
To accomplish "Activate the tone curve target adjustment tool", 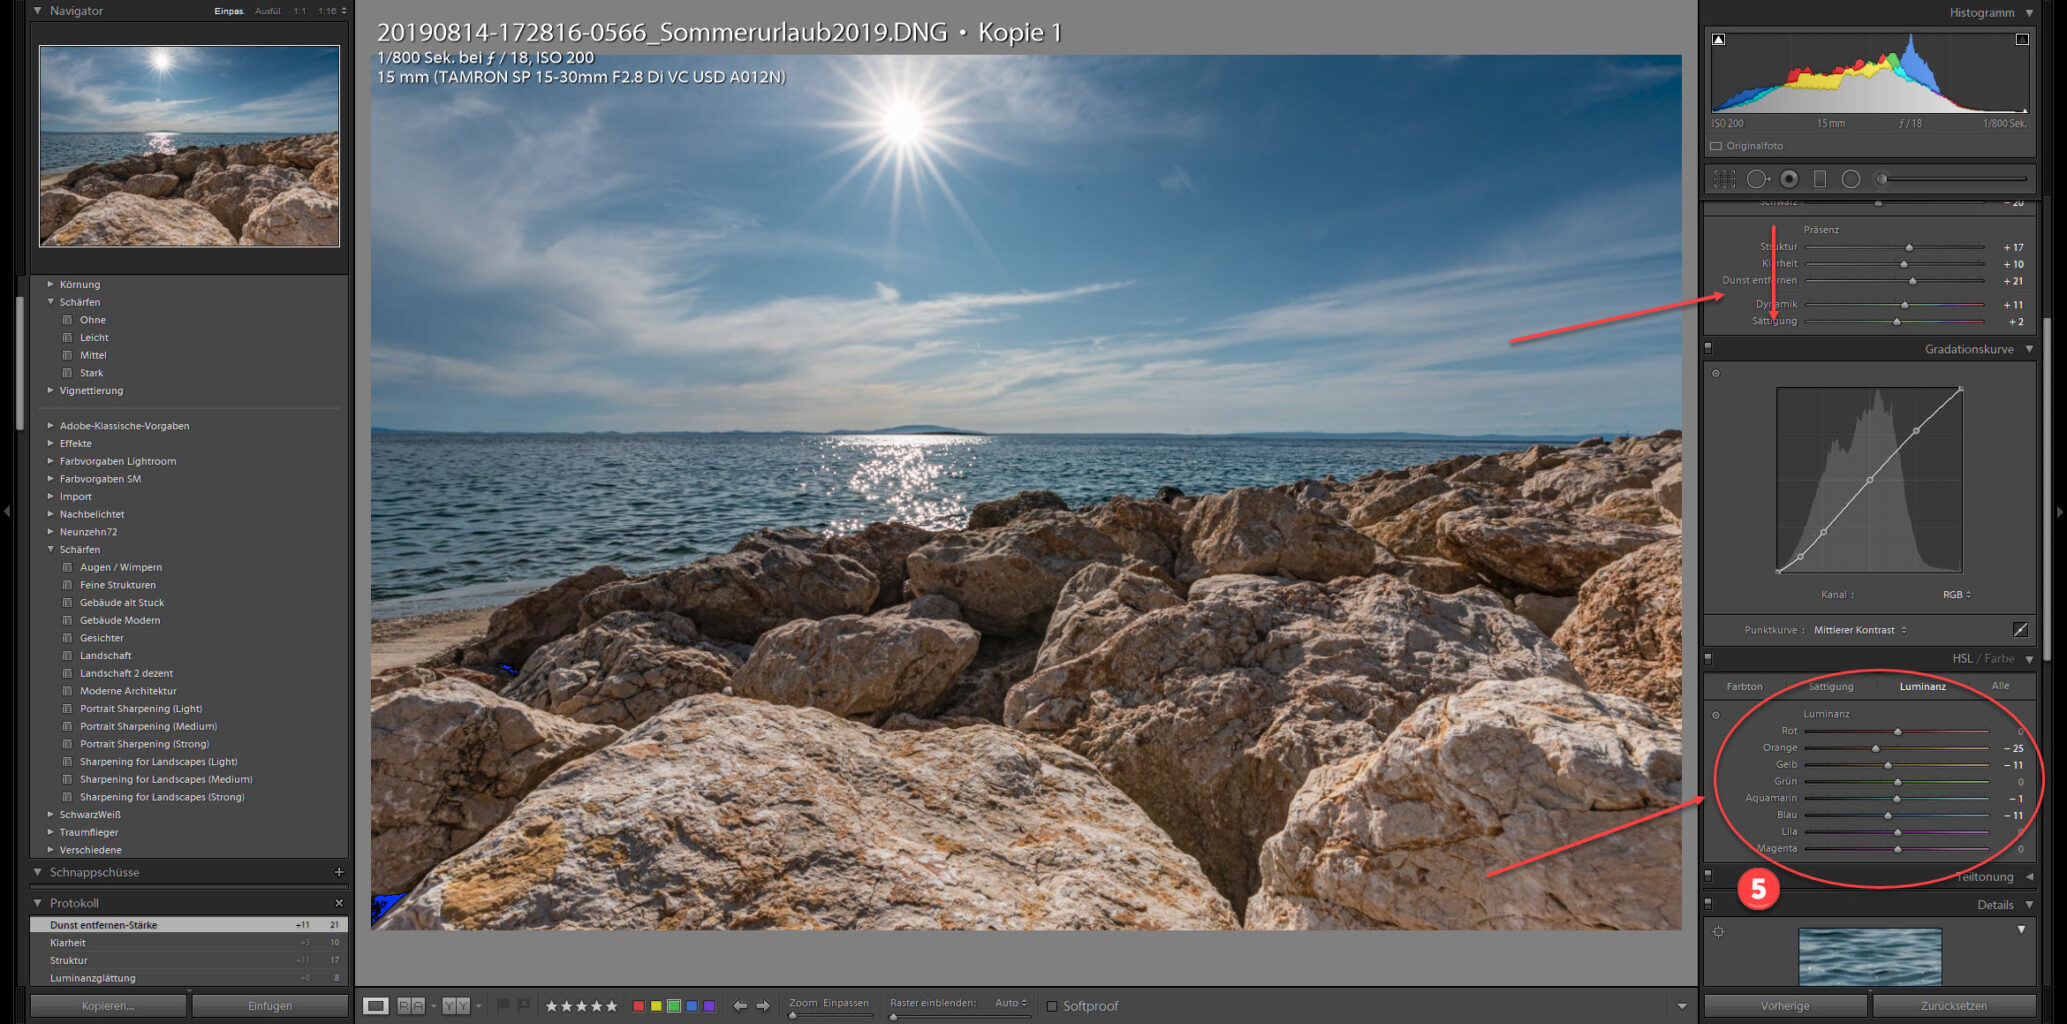I will [1716, 374].
